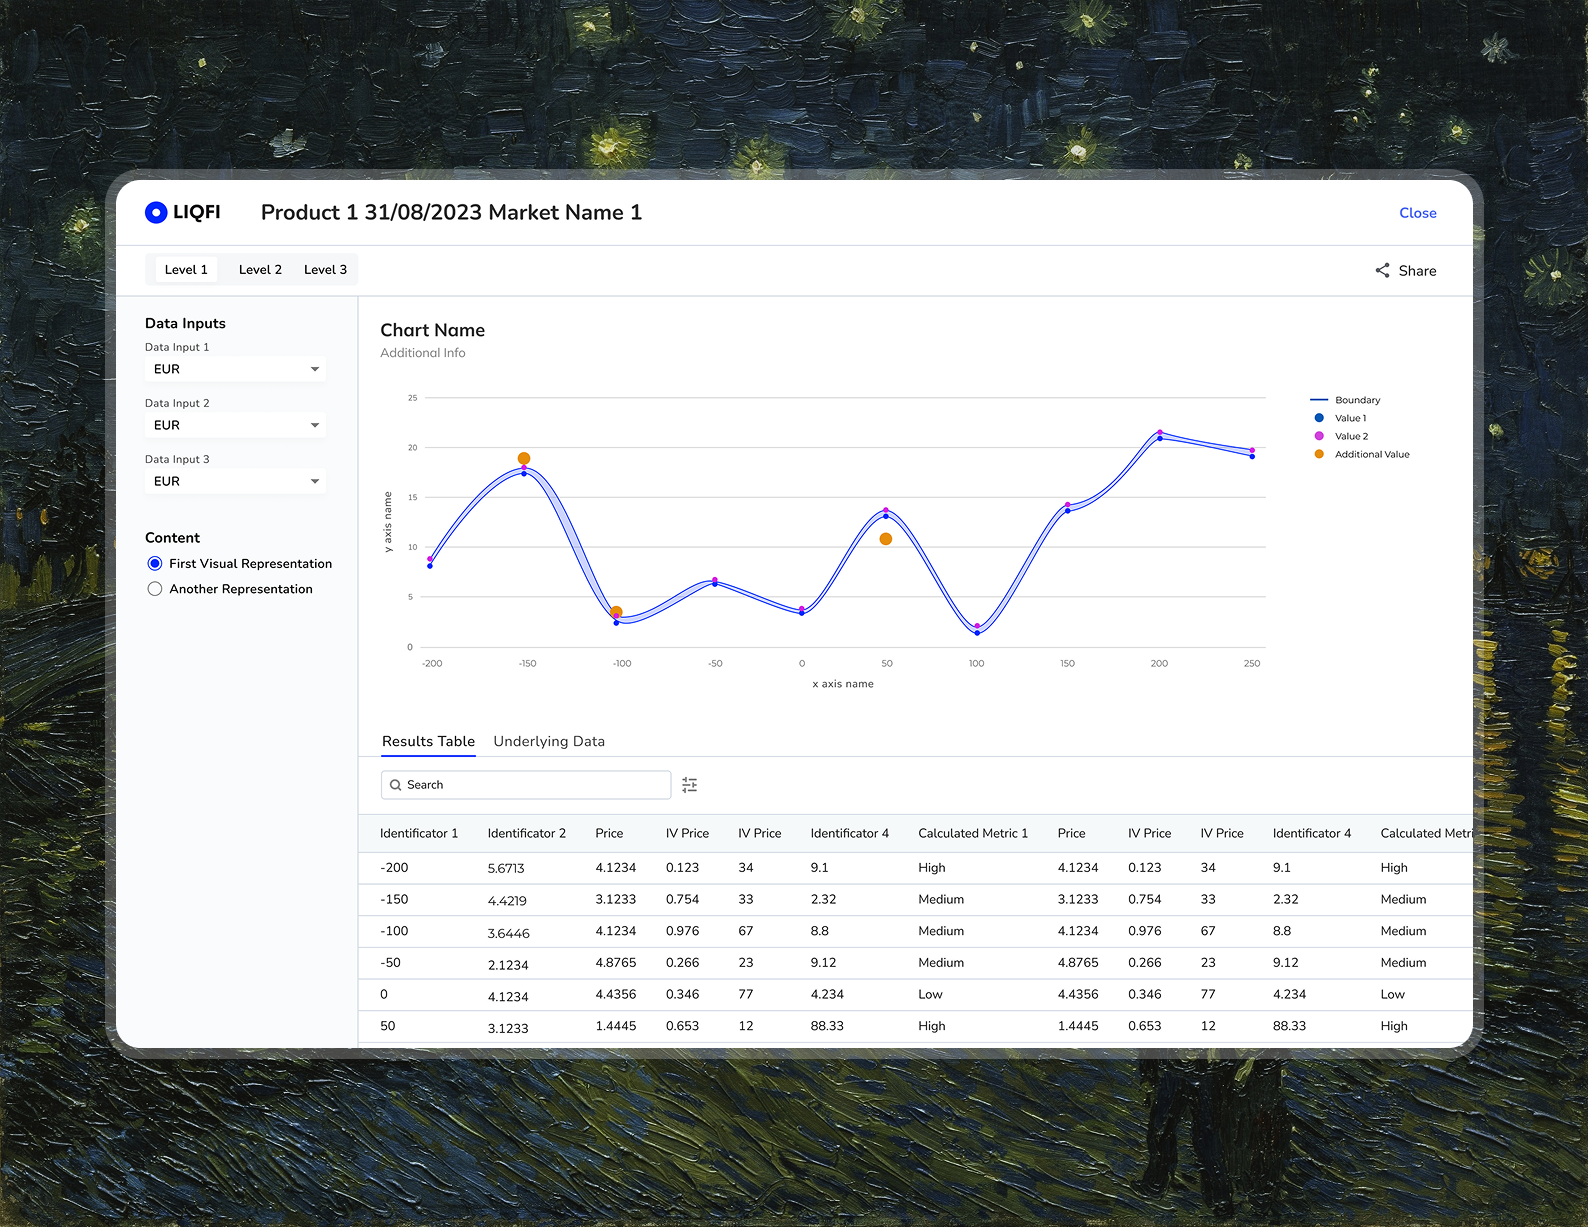Toggle Value 2 legend marker

[x=1319, y=436]
